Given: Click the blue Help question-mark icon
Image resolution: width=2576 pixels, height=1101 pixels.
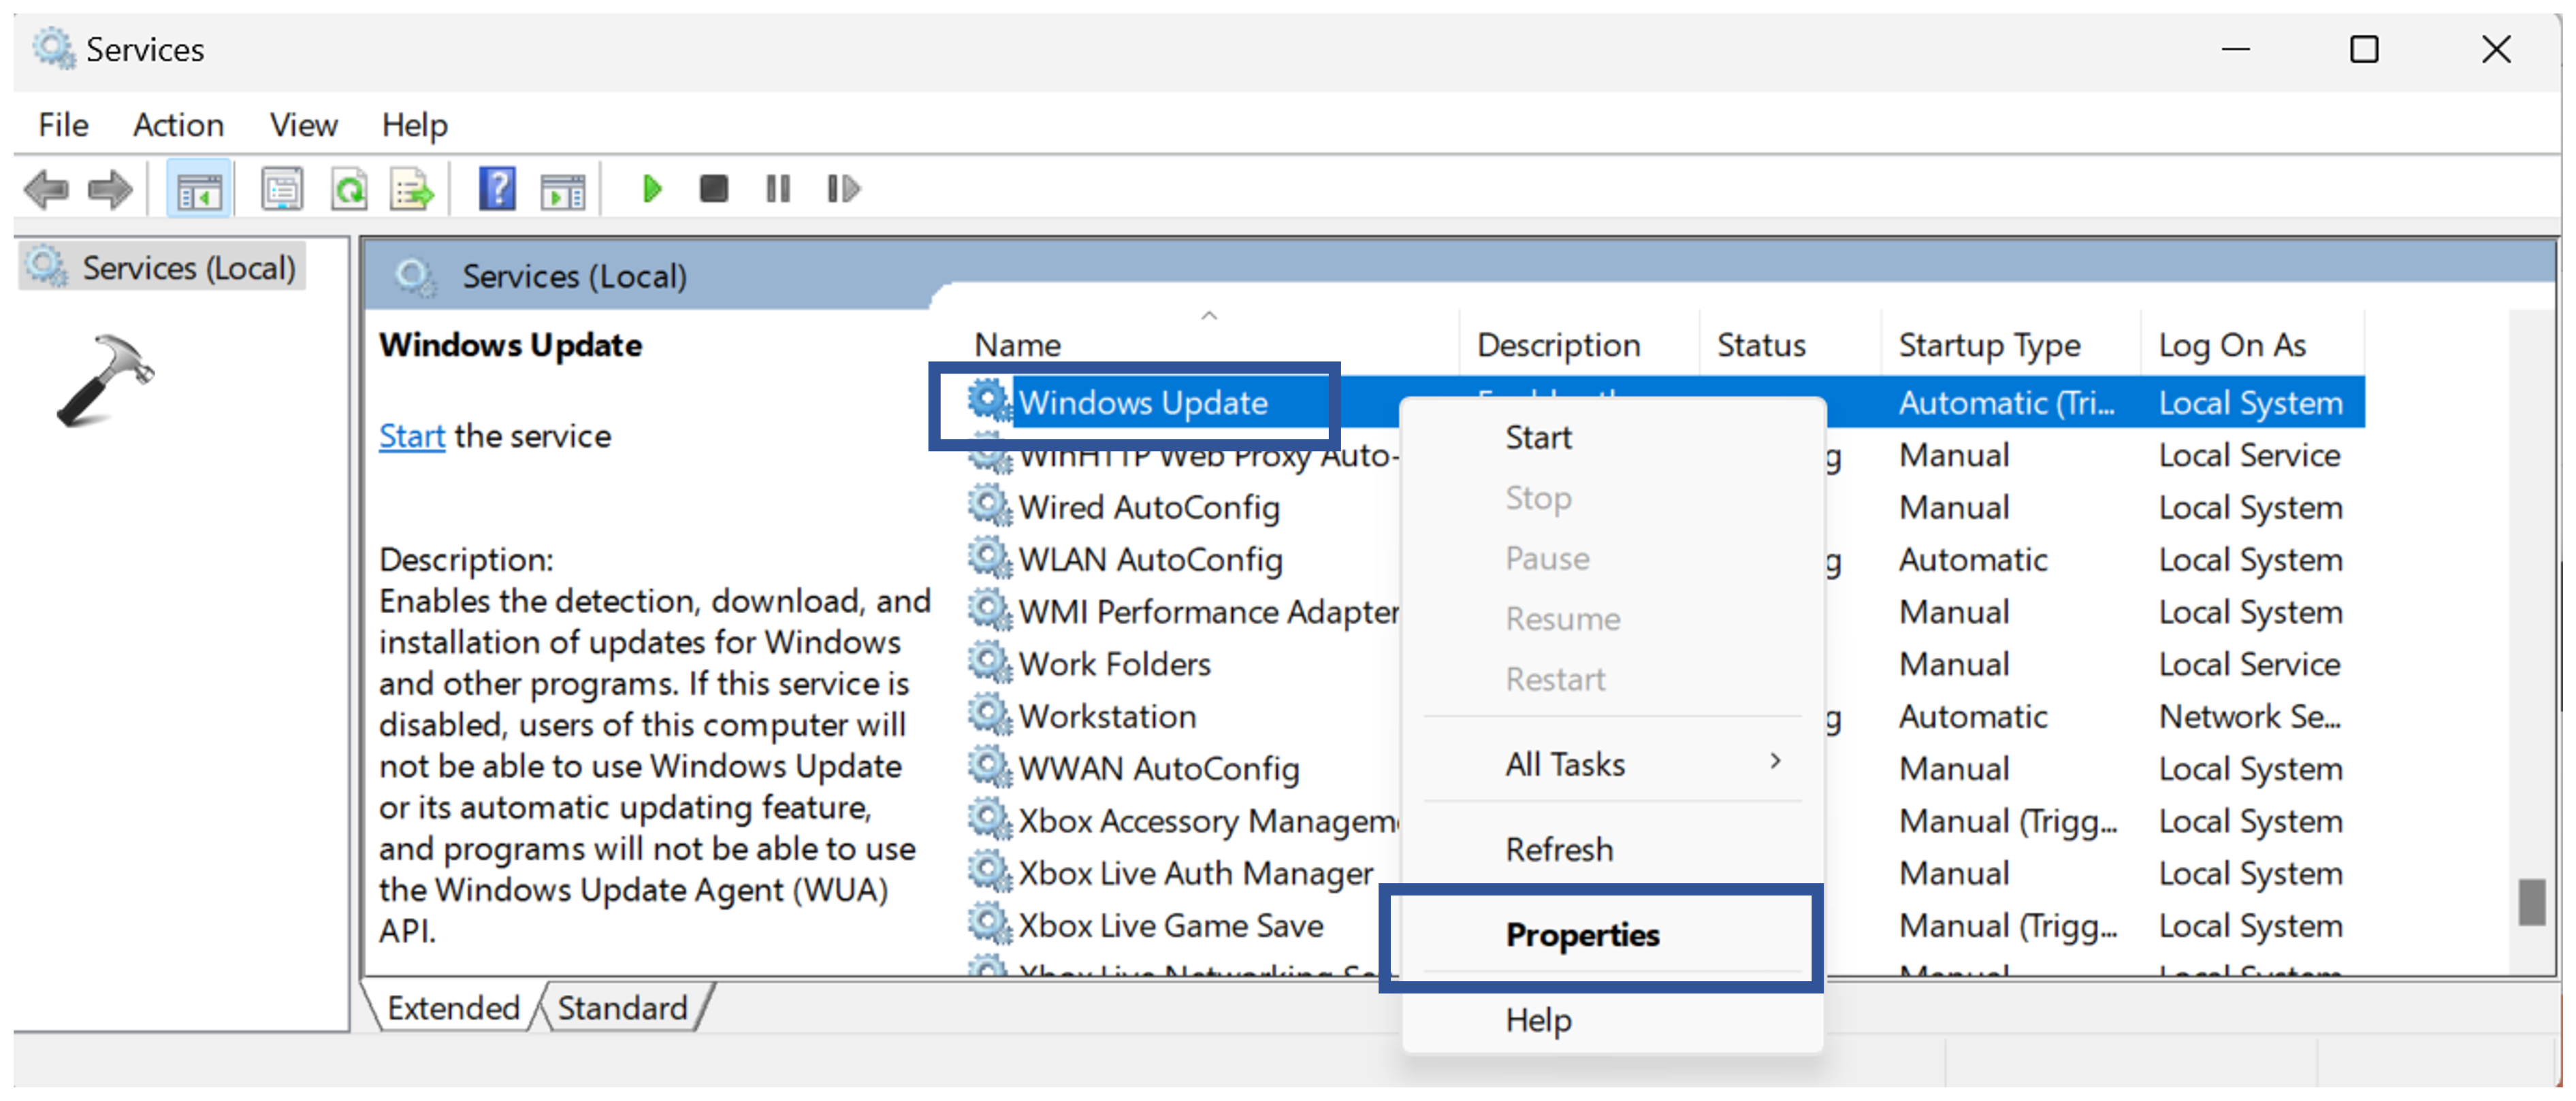Looking at the screenshot, I should (x=497, y=189).
